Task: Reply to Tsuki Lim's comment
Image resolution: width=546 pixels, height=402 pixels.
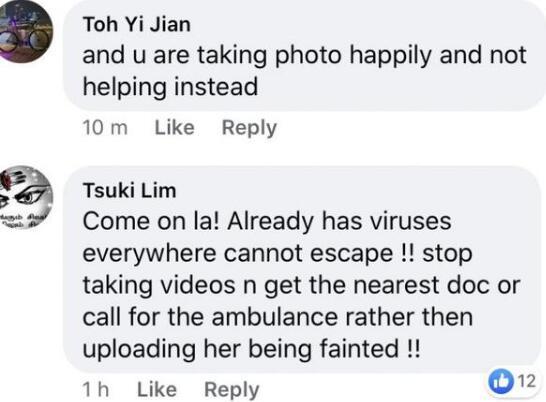Action: (x=232, y=390)
